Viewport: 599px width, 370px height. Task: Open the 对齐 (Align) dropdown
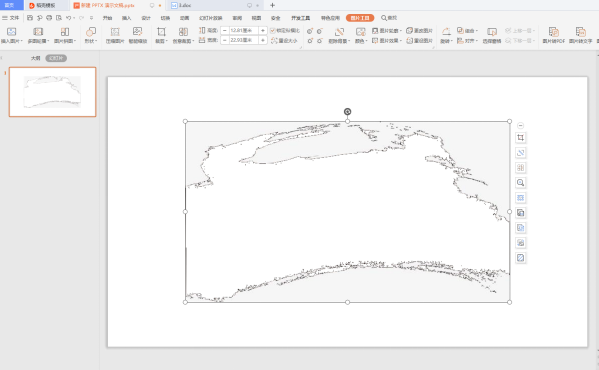(468, 40)
